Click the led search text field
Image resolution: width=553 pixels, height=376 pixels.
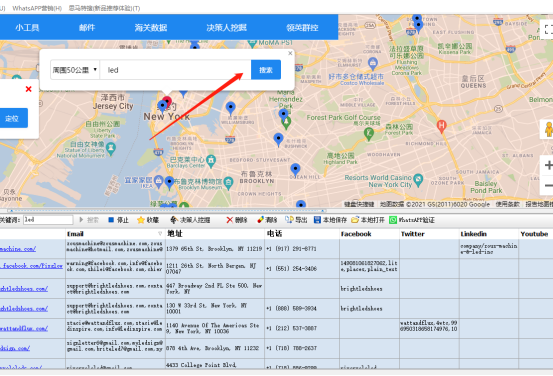[175, 70]
